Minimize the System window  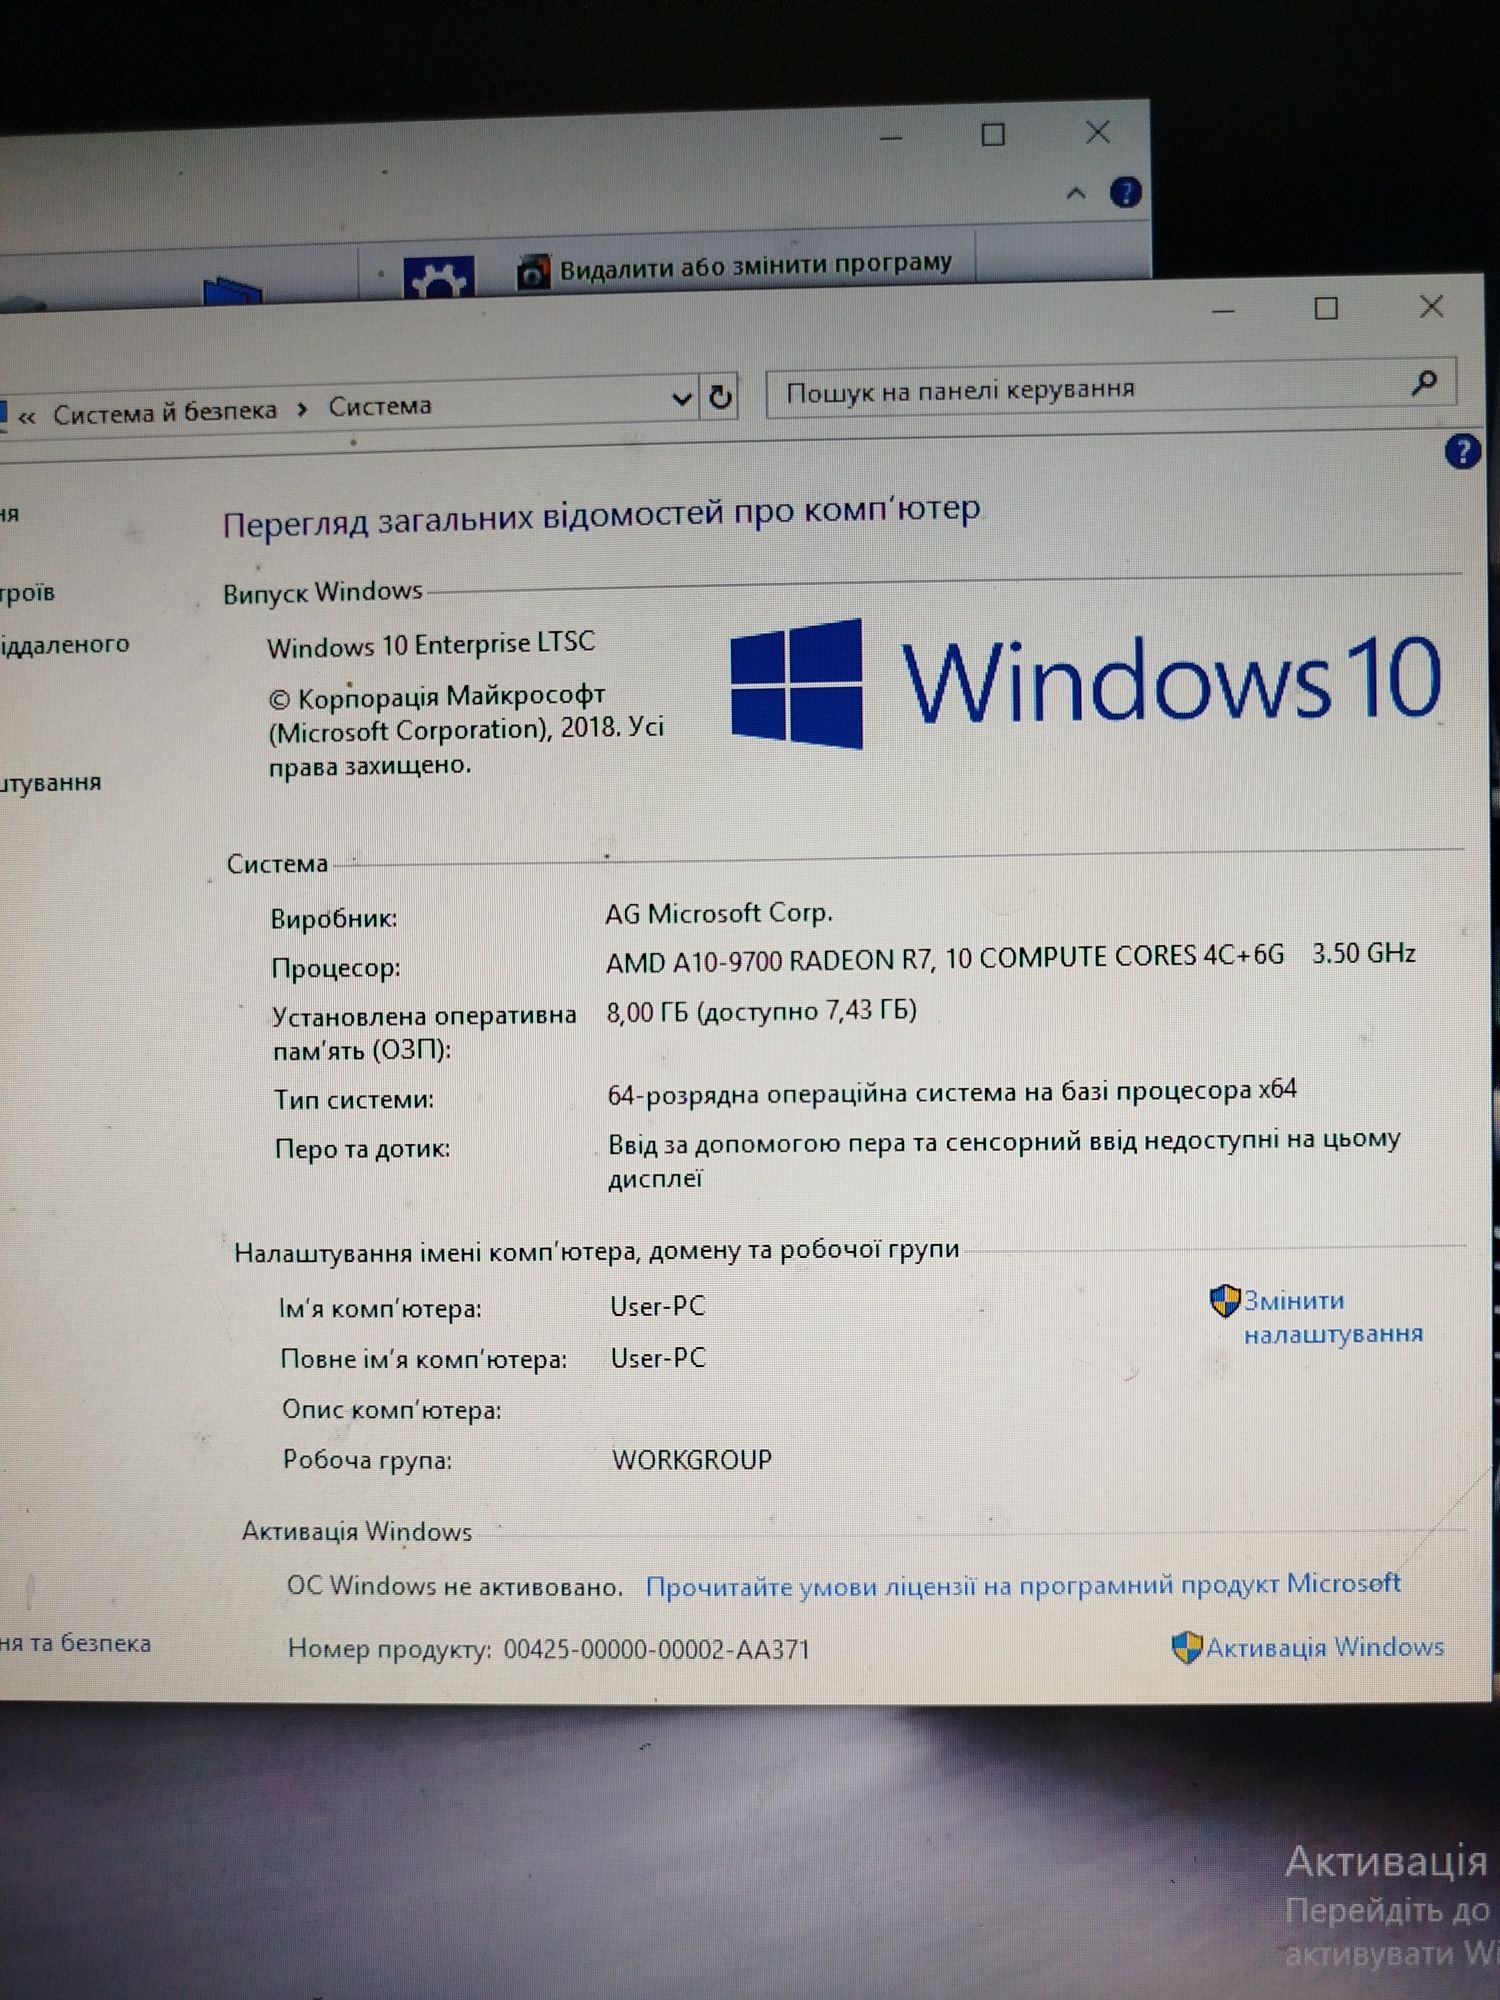click(1223, 311)
